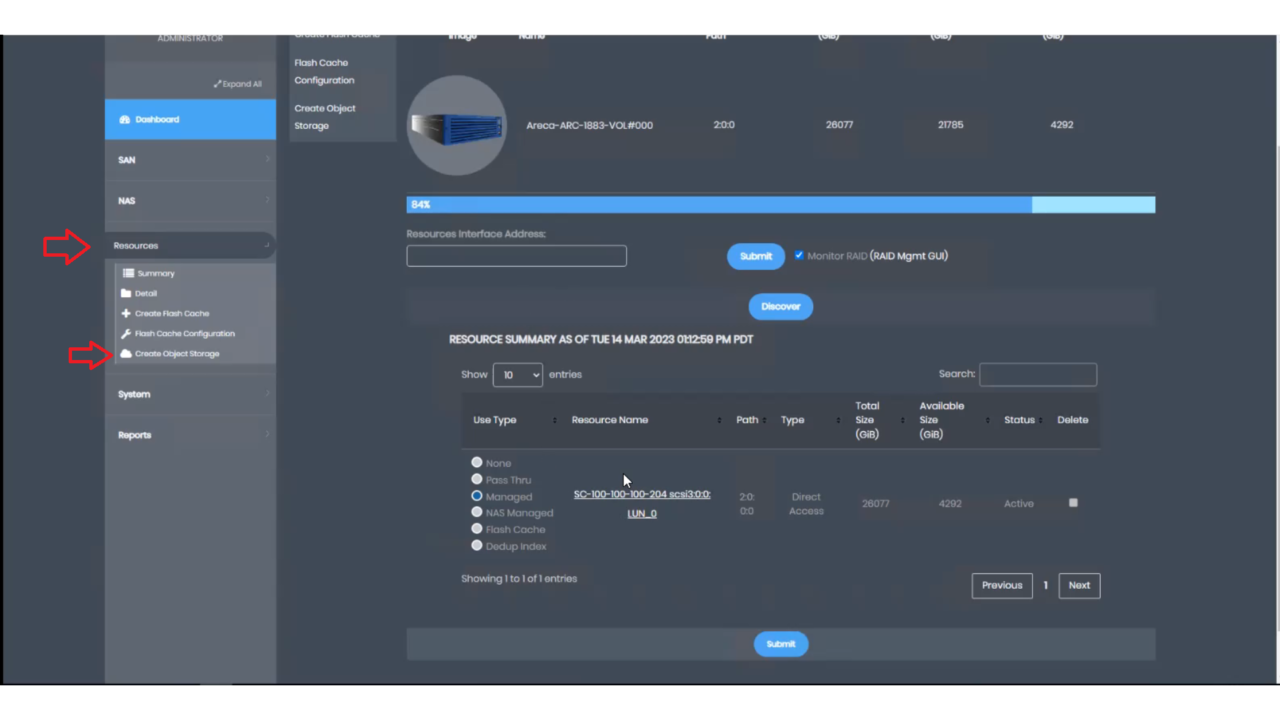Screen dimensions: 1280x720
Task: Collapse the Resources section
Action: (x=136, y=245)
